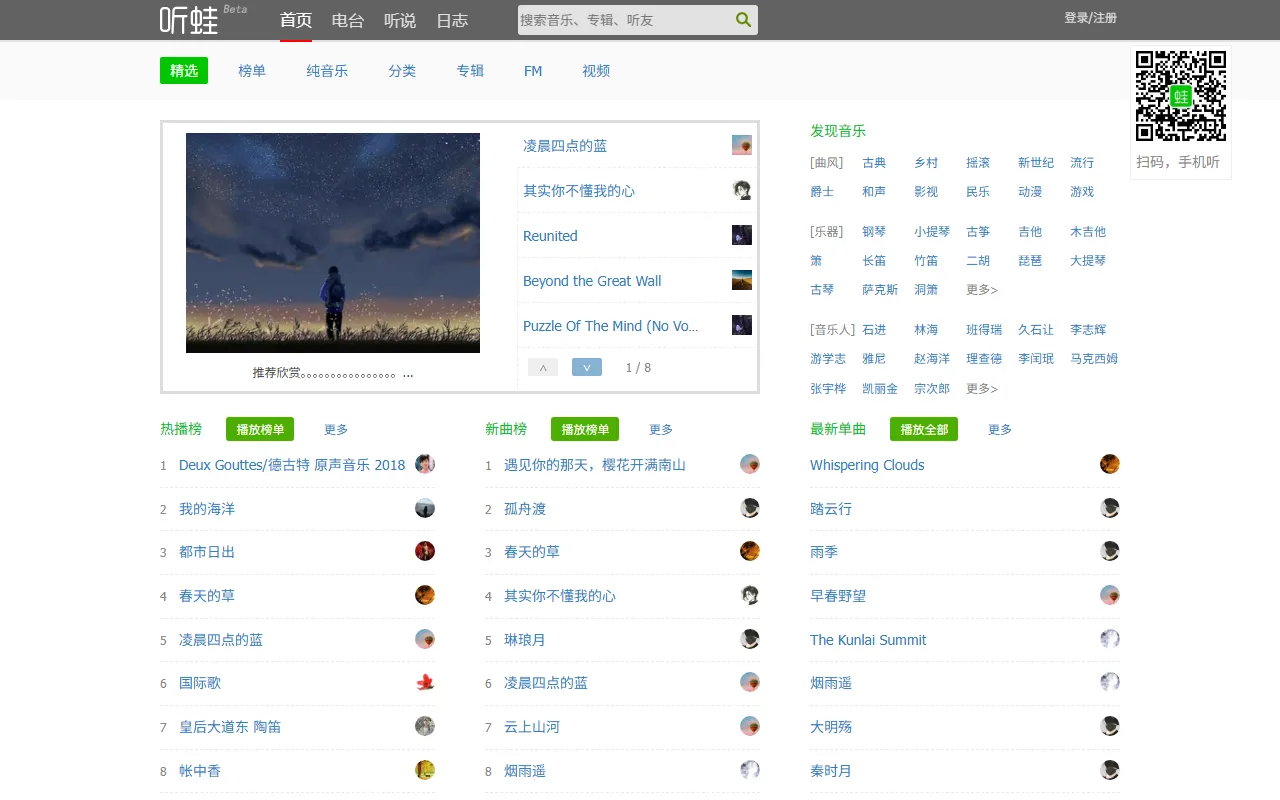Screen dimensions: 1280x800
Task: Click the 播放全部 button for 最新单曲
Action: 923,429
